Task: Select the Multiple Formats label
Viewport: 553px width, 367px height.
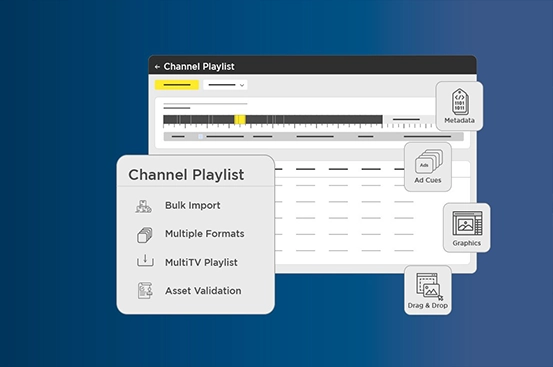Action: tap(205, 234)
